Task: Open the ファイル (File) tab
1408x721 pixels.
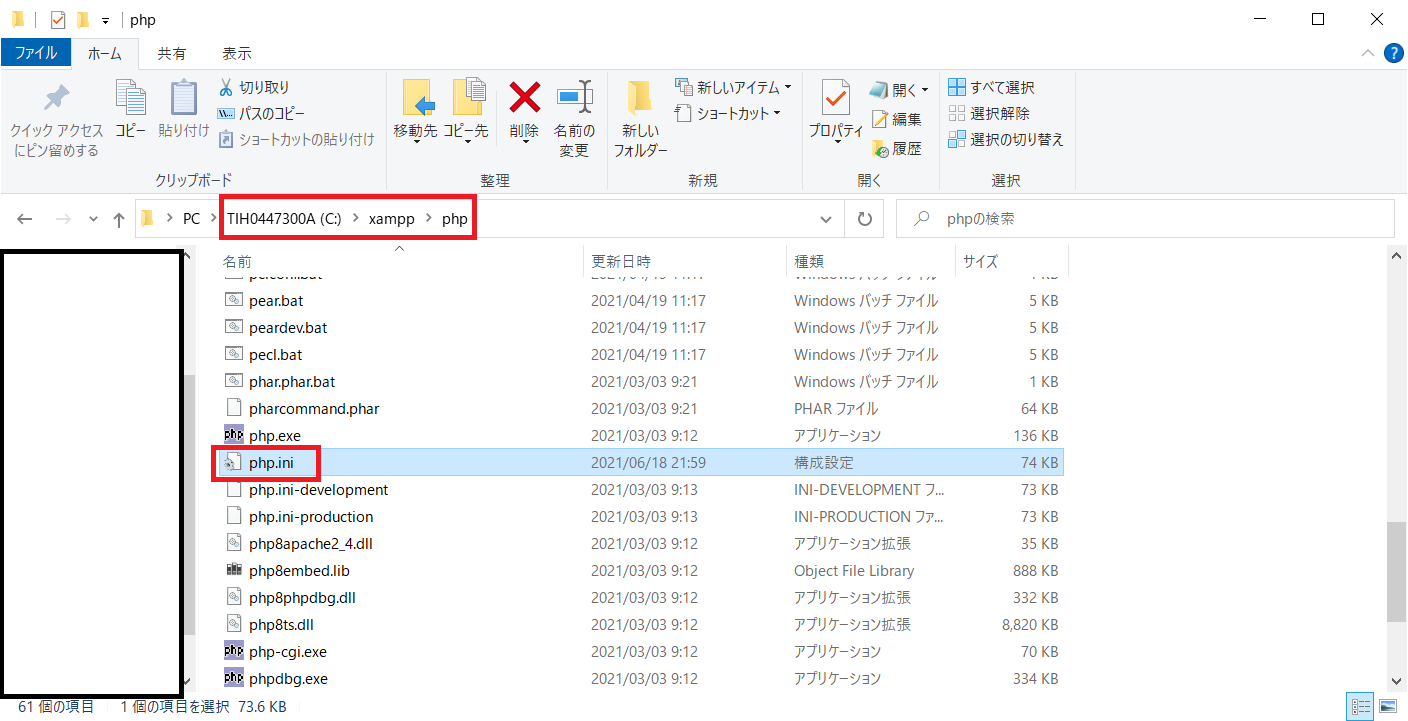Action: click(x=36, y=53)
